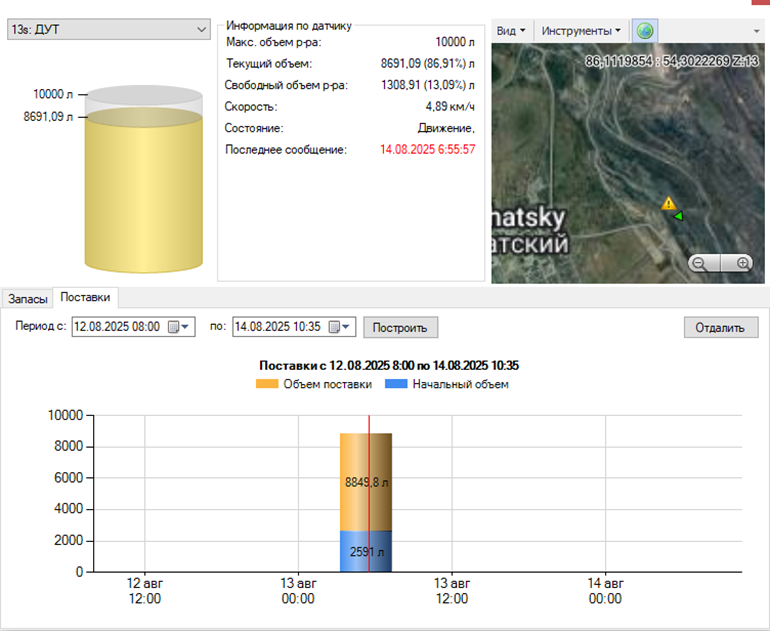Zoom in the map with plus magnifier
Viewport: 770px width, 631px height.
(x=743, y=263)
